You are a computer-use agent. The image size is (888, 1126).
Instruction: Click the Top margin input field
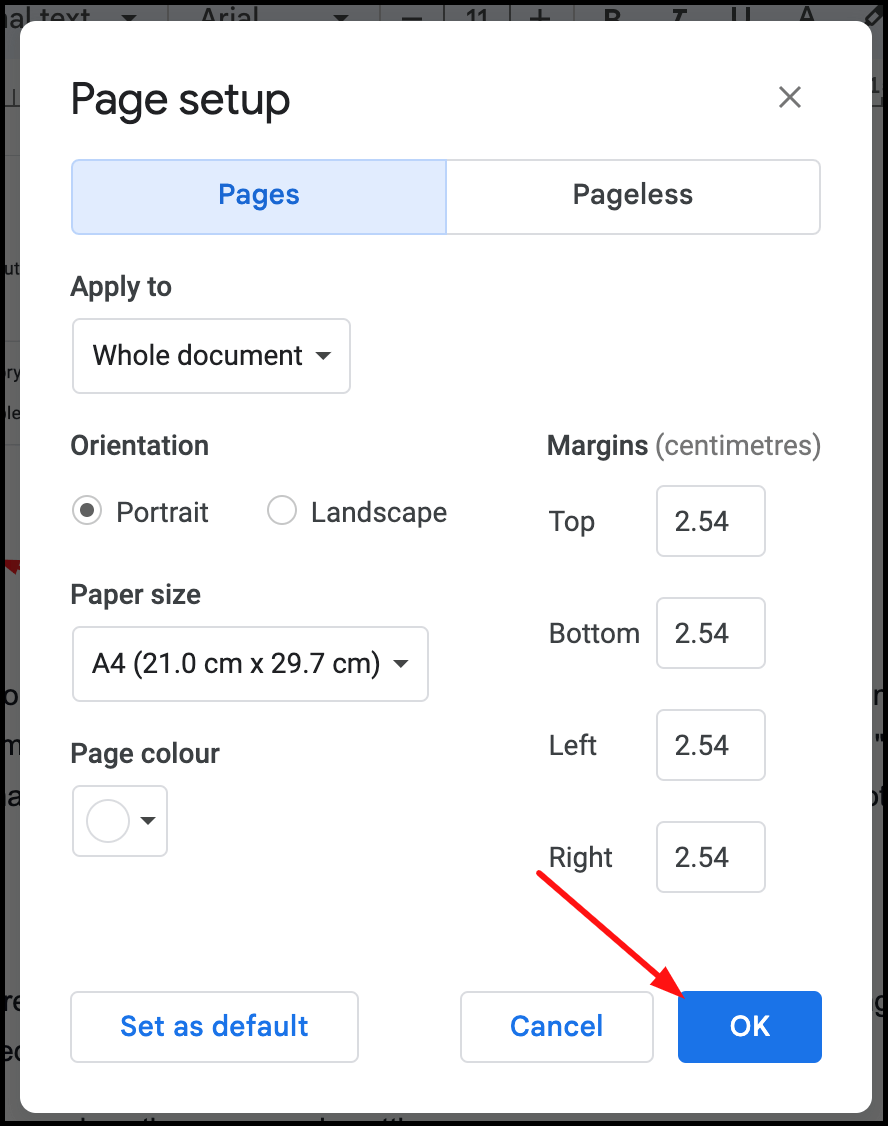point(711,521)
